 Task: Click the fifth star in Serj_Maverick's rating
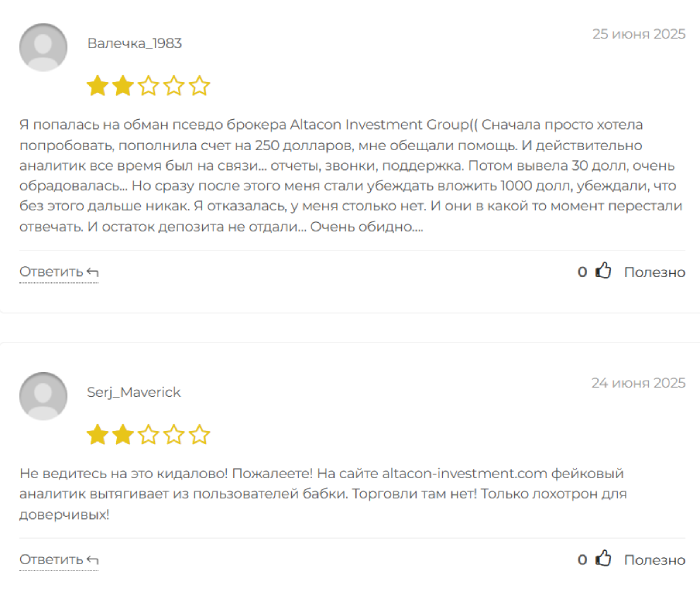pos(200,435)
